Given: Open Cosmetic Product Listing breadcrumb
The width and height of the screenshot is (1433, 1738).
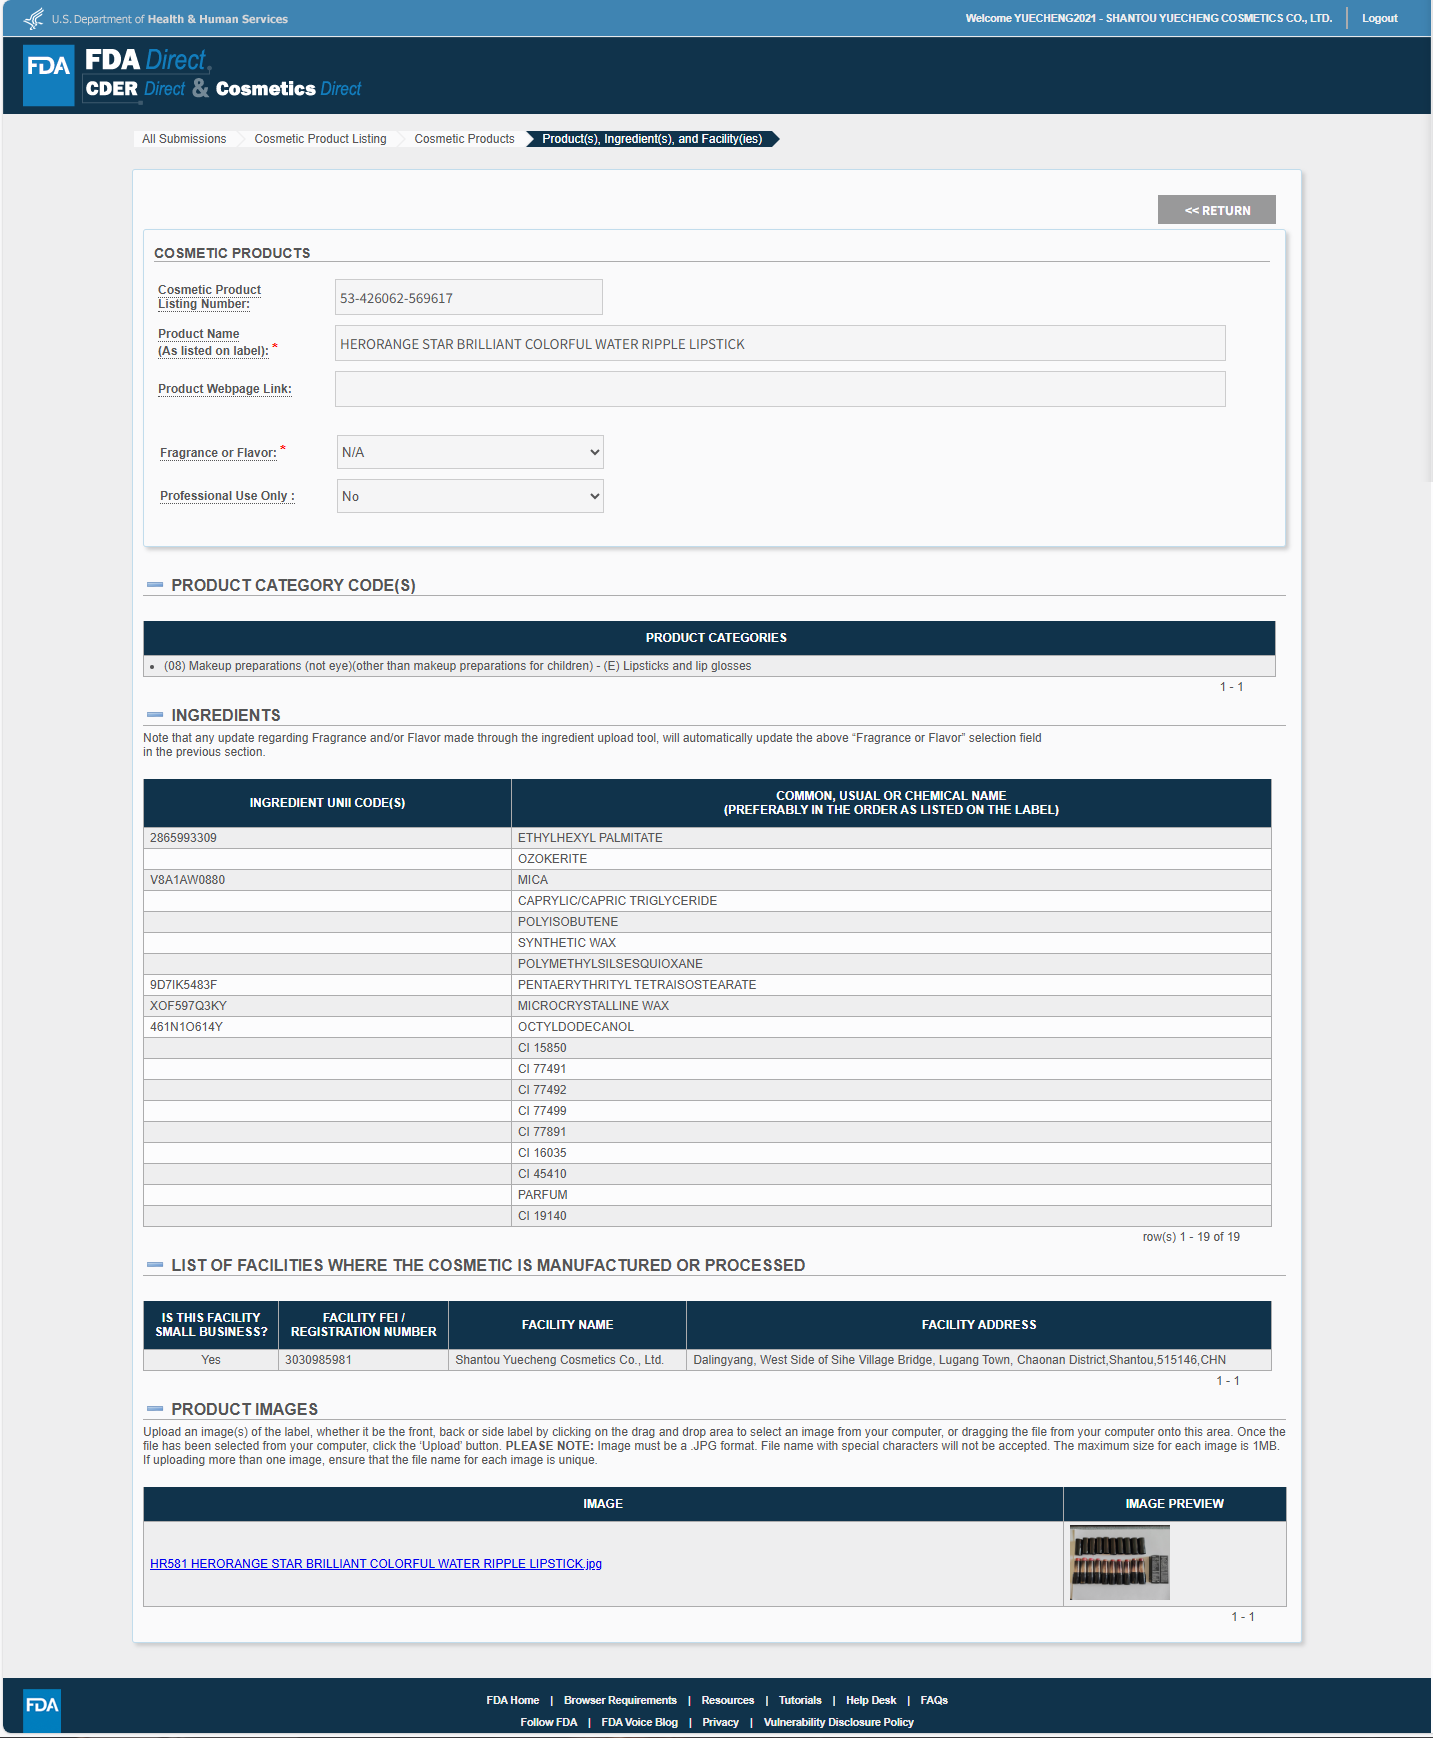Looking at the screenshot, I should tap(320, 139).
